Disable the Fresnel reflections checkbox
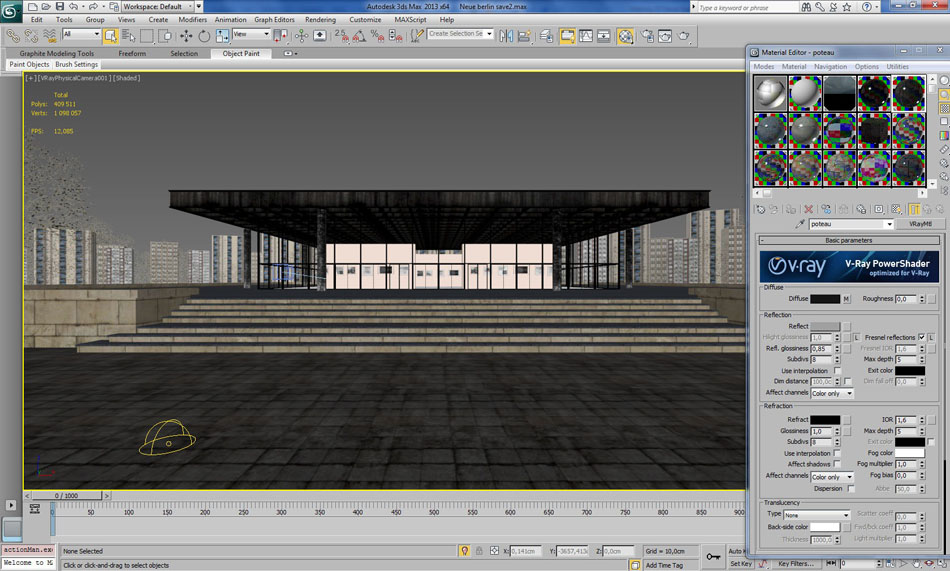Screen dimensions: 950x571 tap(922, 338)
